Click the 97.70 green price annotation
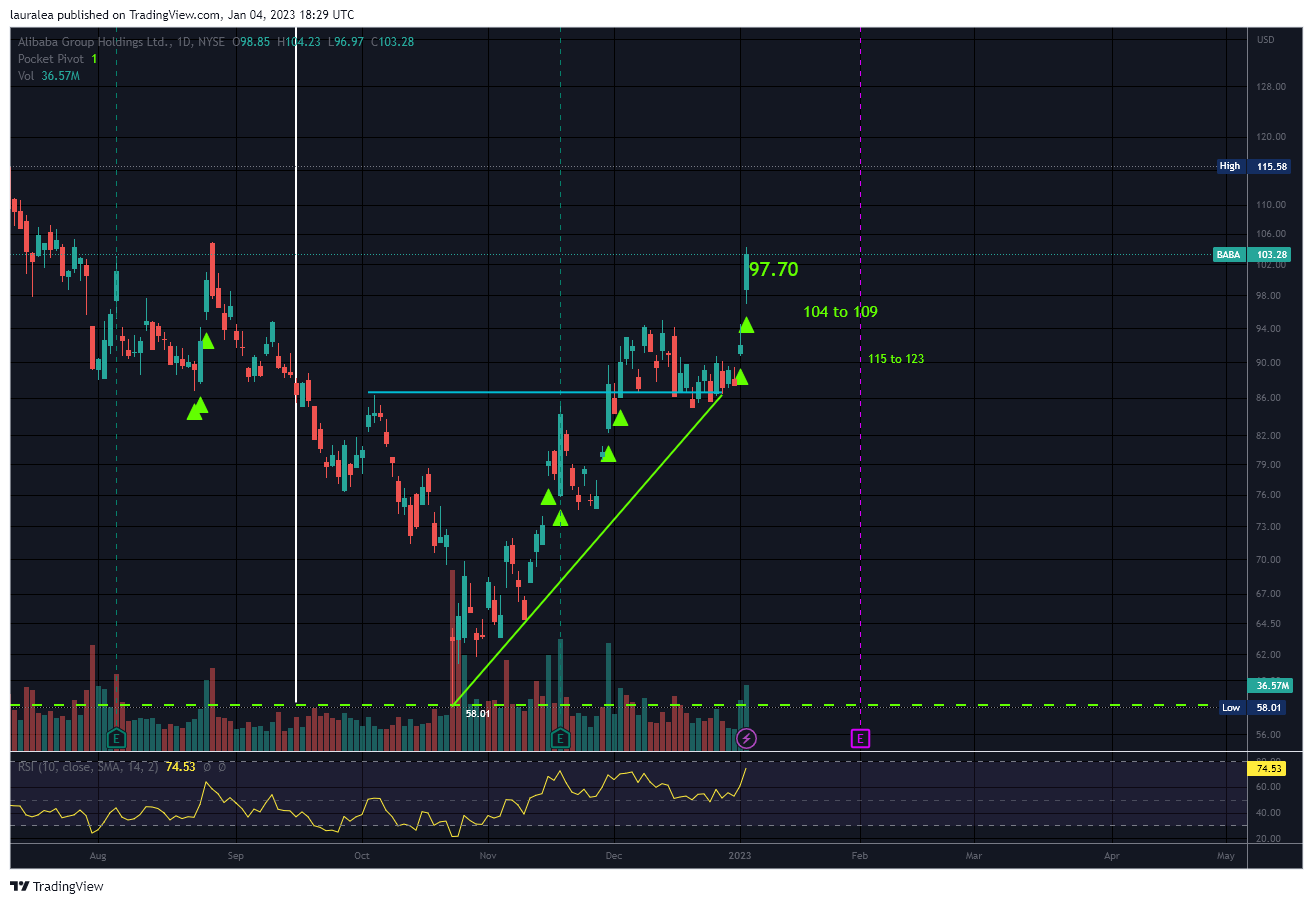Image resolution: width=1313 pixels, height=904 pixels. tap(773, 269)
